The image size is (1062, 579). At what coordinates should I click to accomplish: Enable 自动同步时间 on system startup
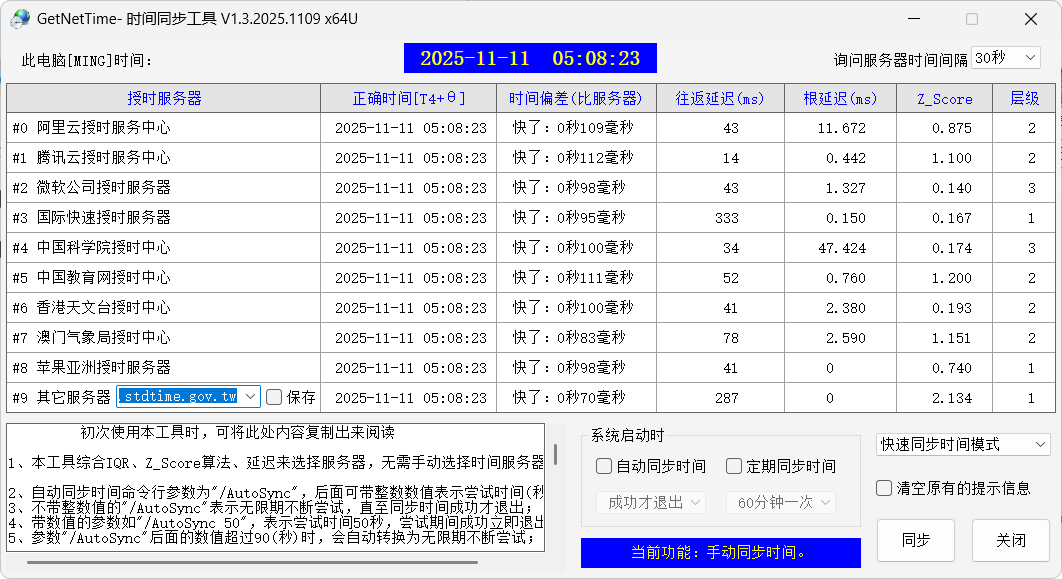coord(604,465)
